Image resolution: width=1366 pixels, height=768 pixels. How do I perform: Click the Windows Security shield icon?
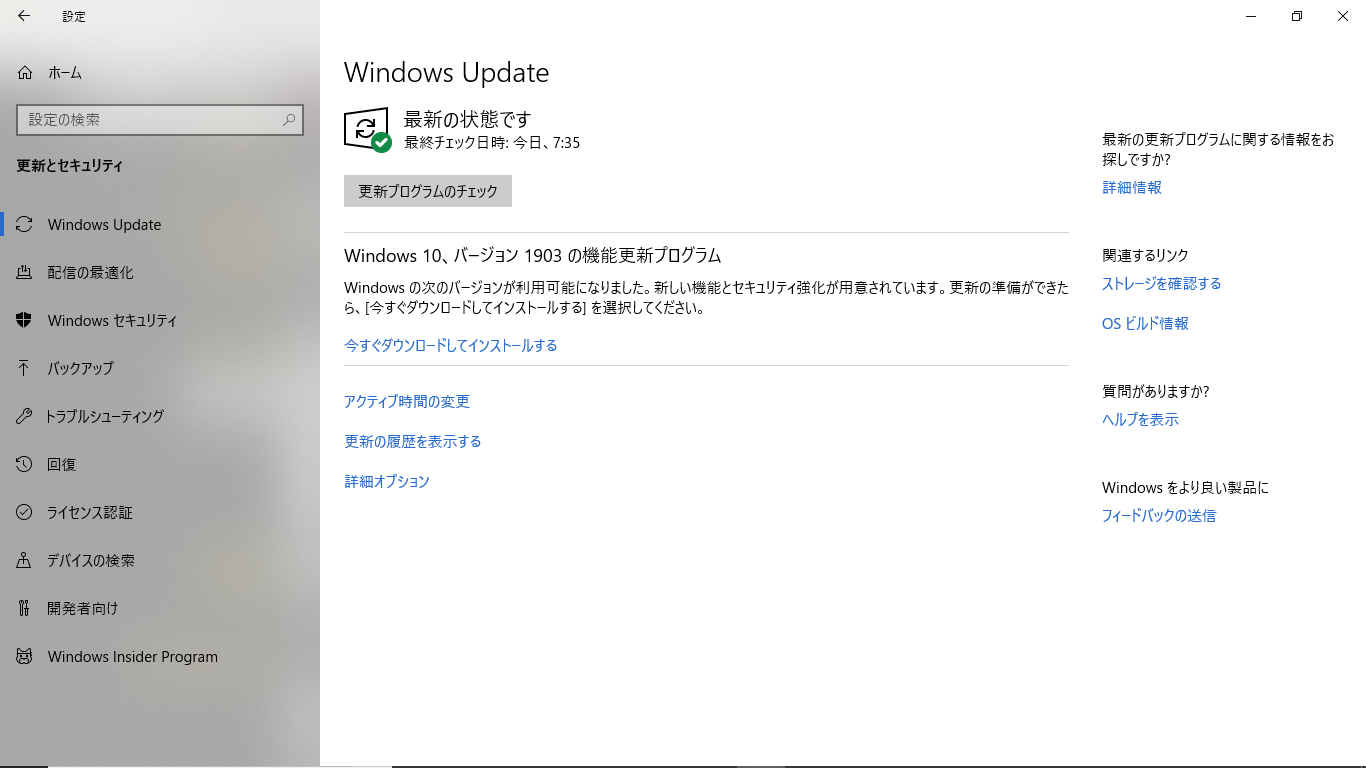pyautogui.click(x=25, y=320)
